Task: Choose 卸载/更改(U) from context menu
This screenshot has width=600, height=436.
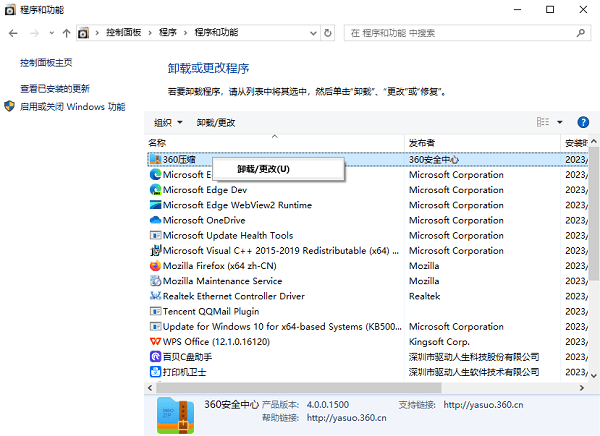Action: tap(263, 169)
